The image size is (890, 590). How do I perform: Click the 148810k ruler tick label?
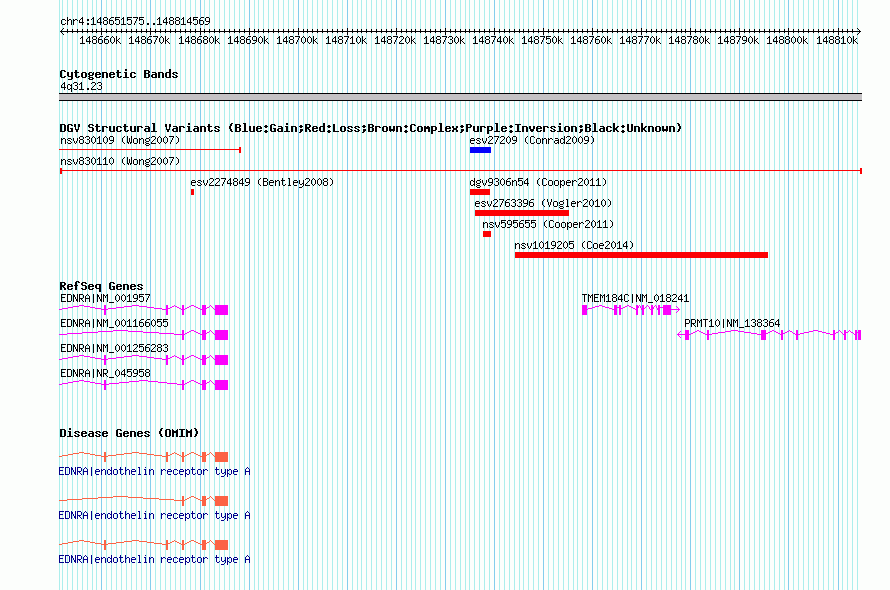click(x=837, y=40)
